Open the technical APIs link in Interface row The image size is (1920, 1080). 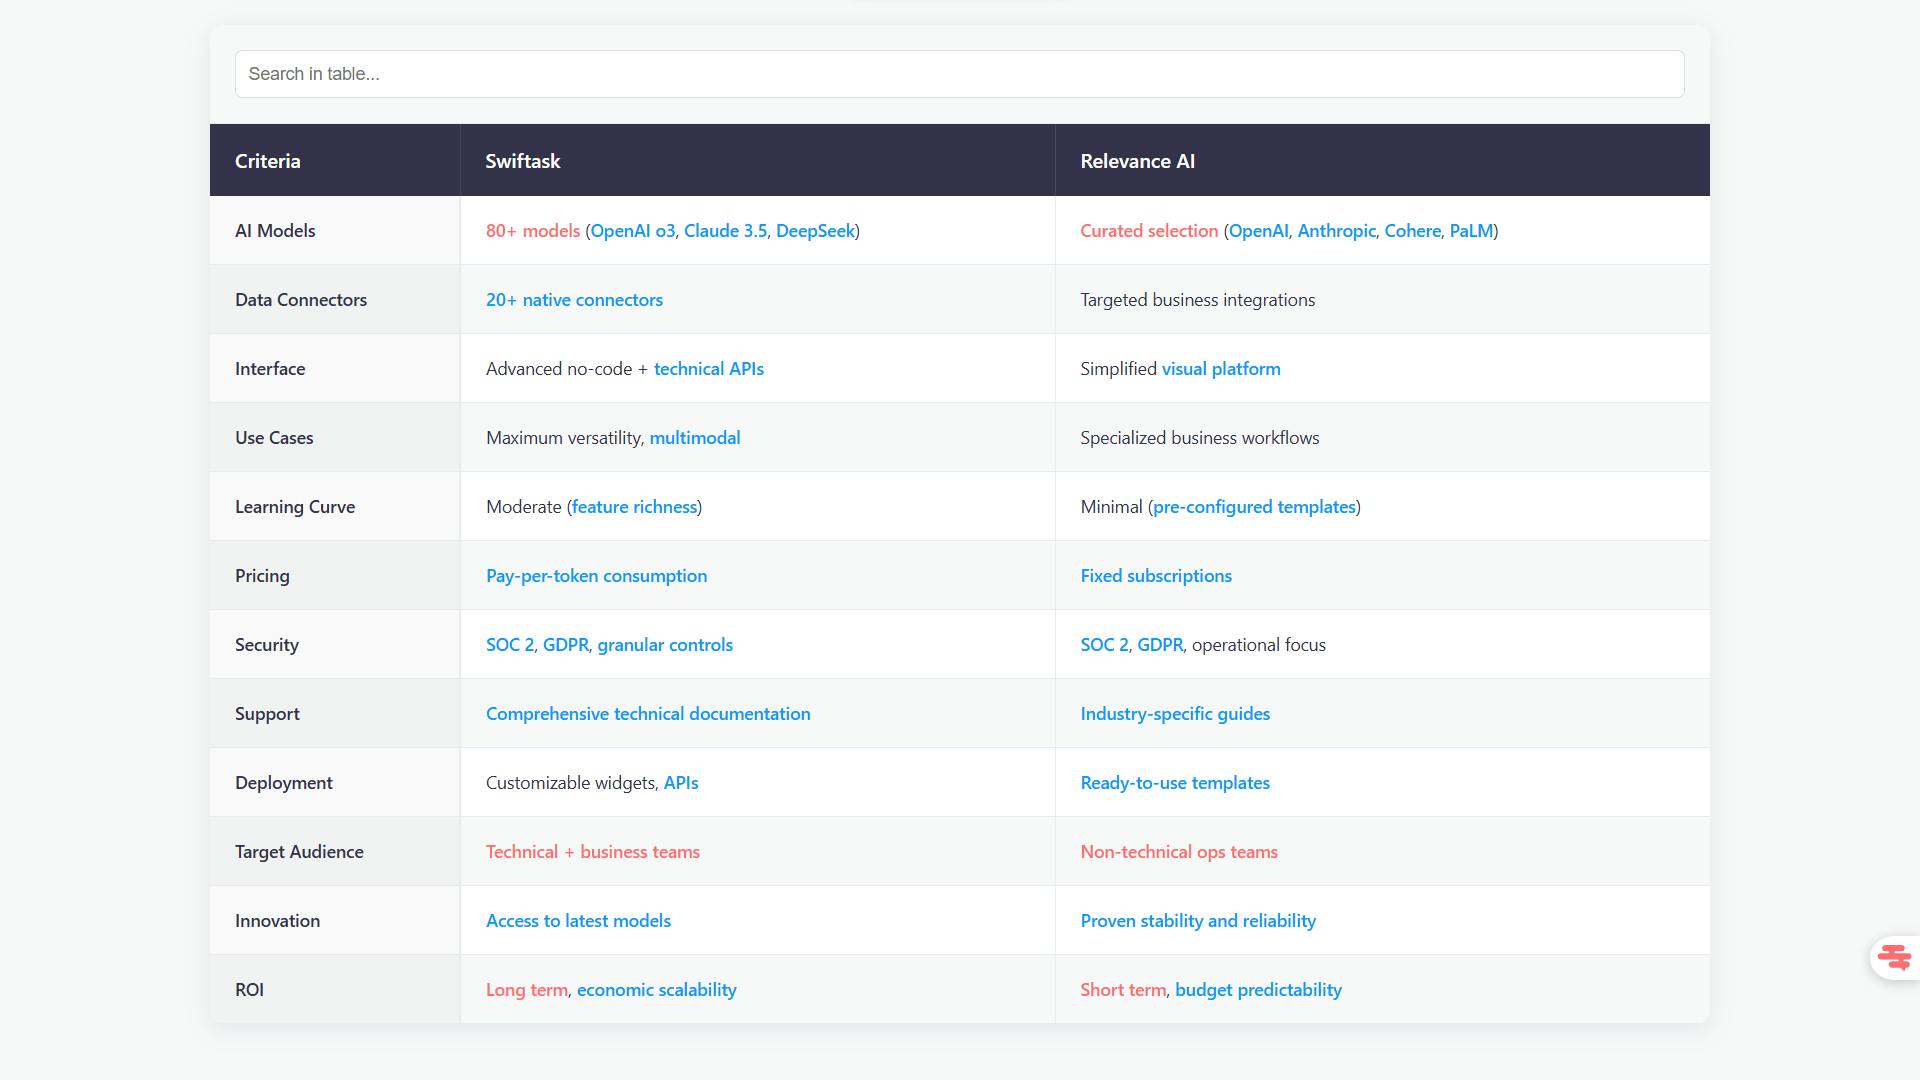click(708, 369)
